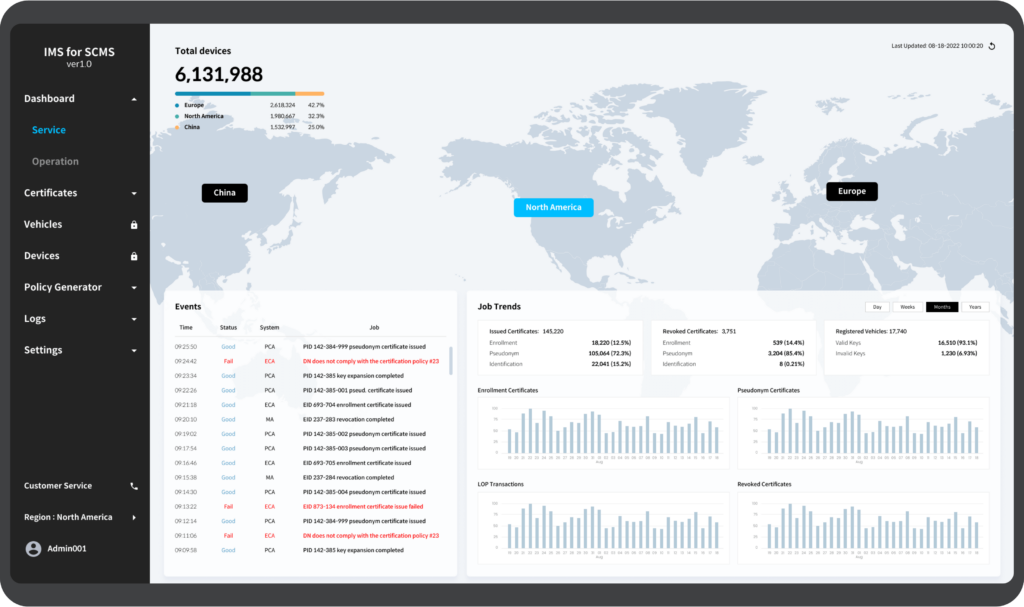Click the Admin001 avatar icon

coord(34,547)
